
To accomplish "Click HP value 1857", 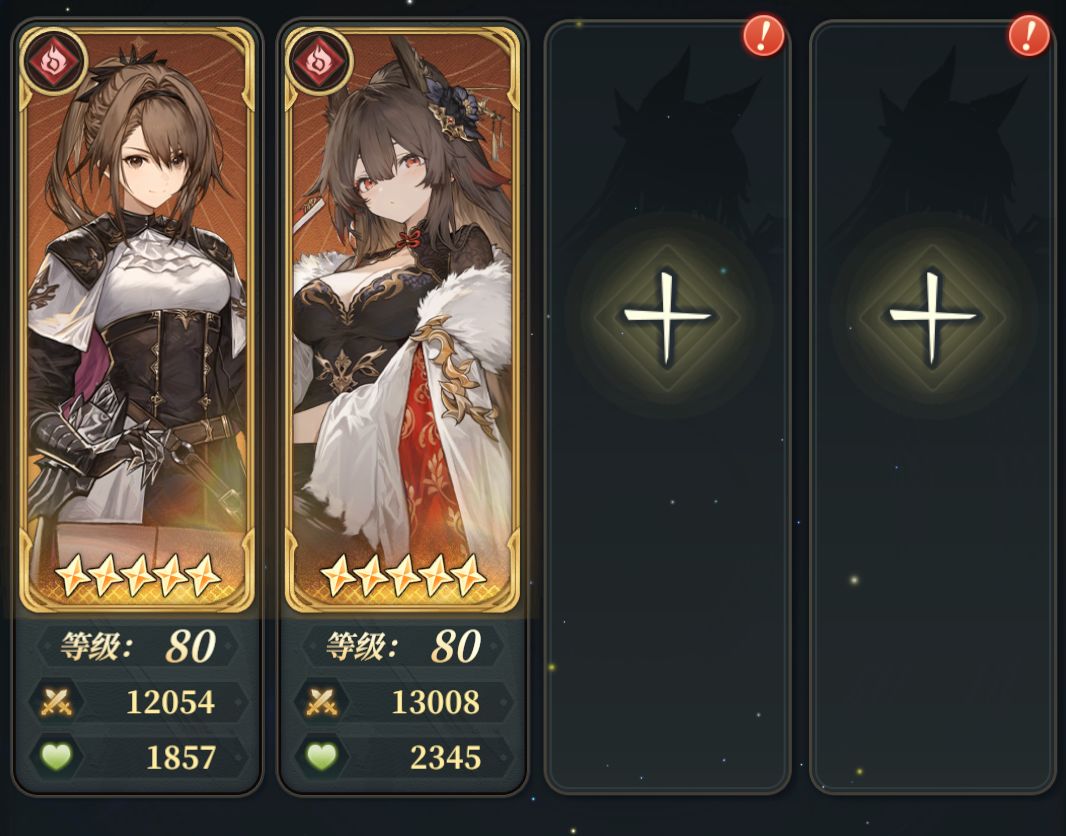I will (181, 757).
